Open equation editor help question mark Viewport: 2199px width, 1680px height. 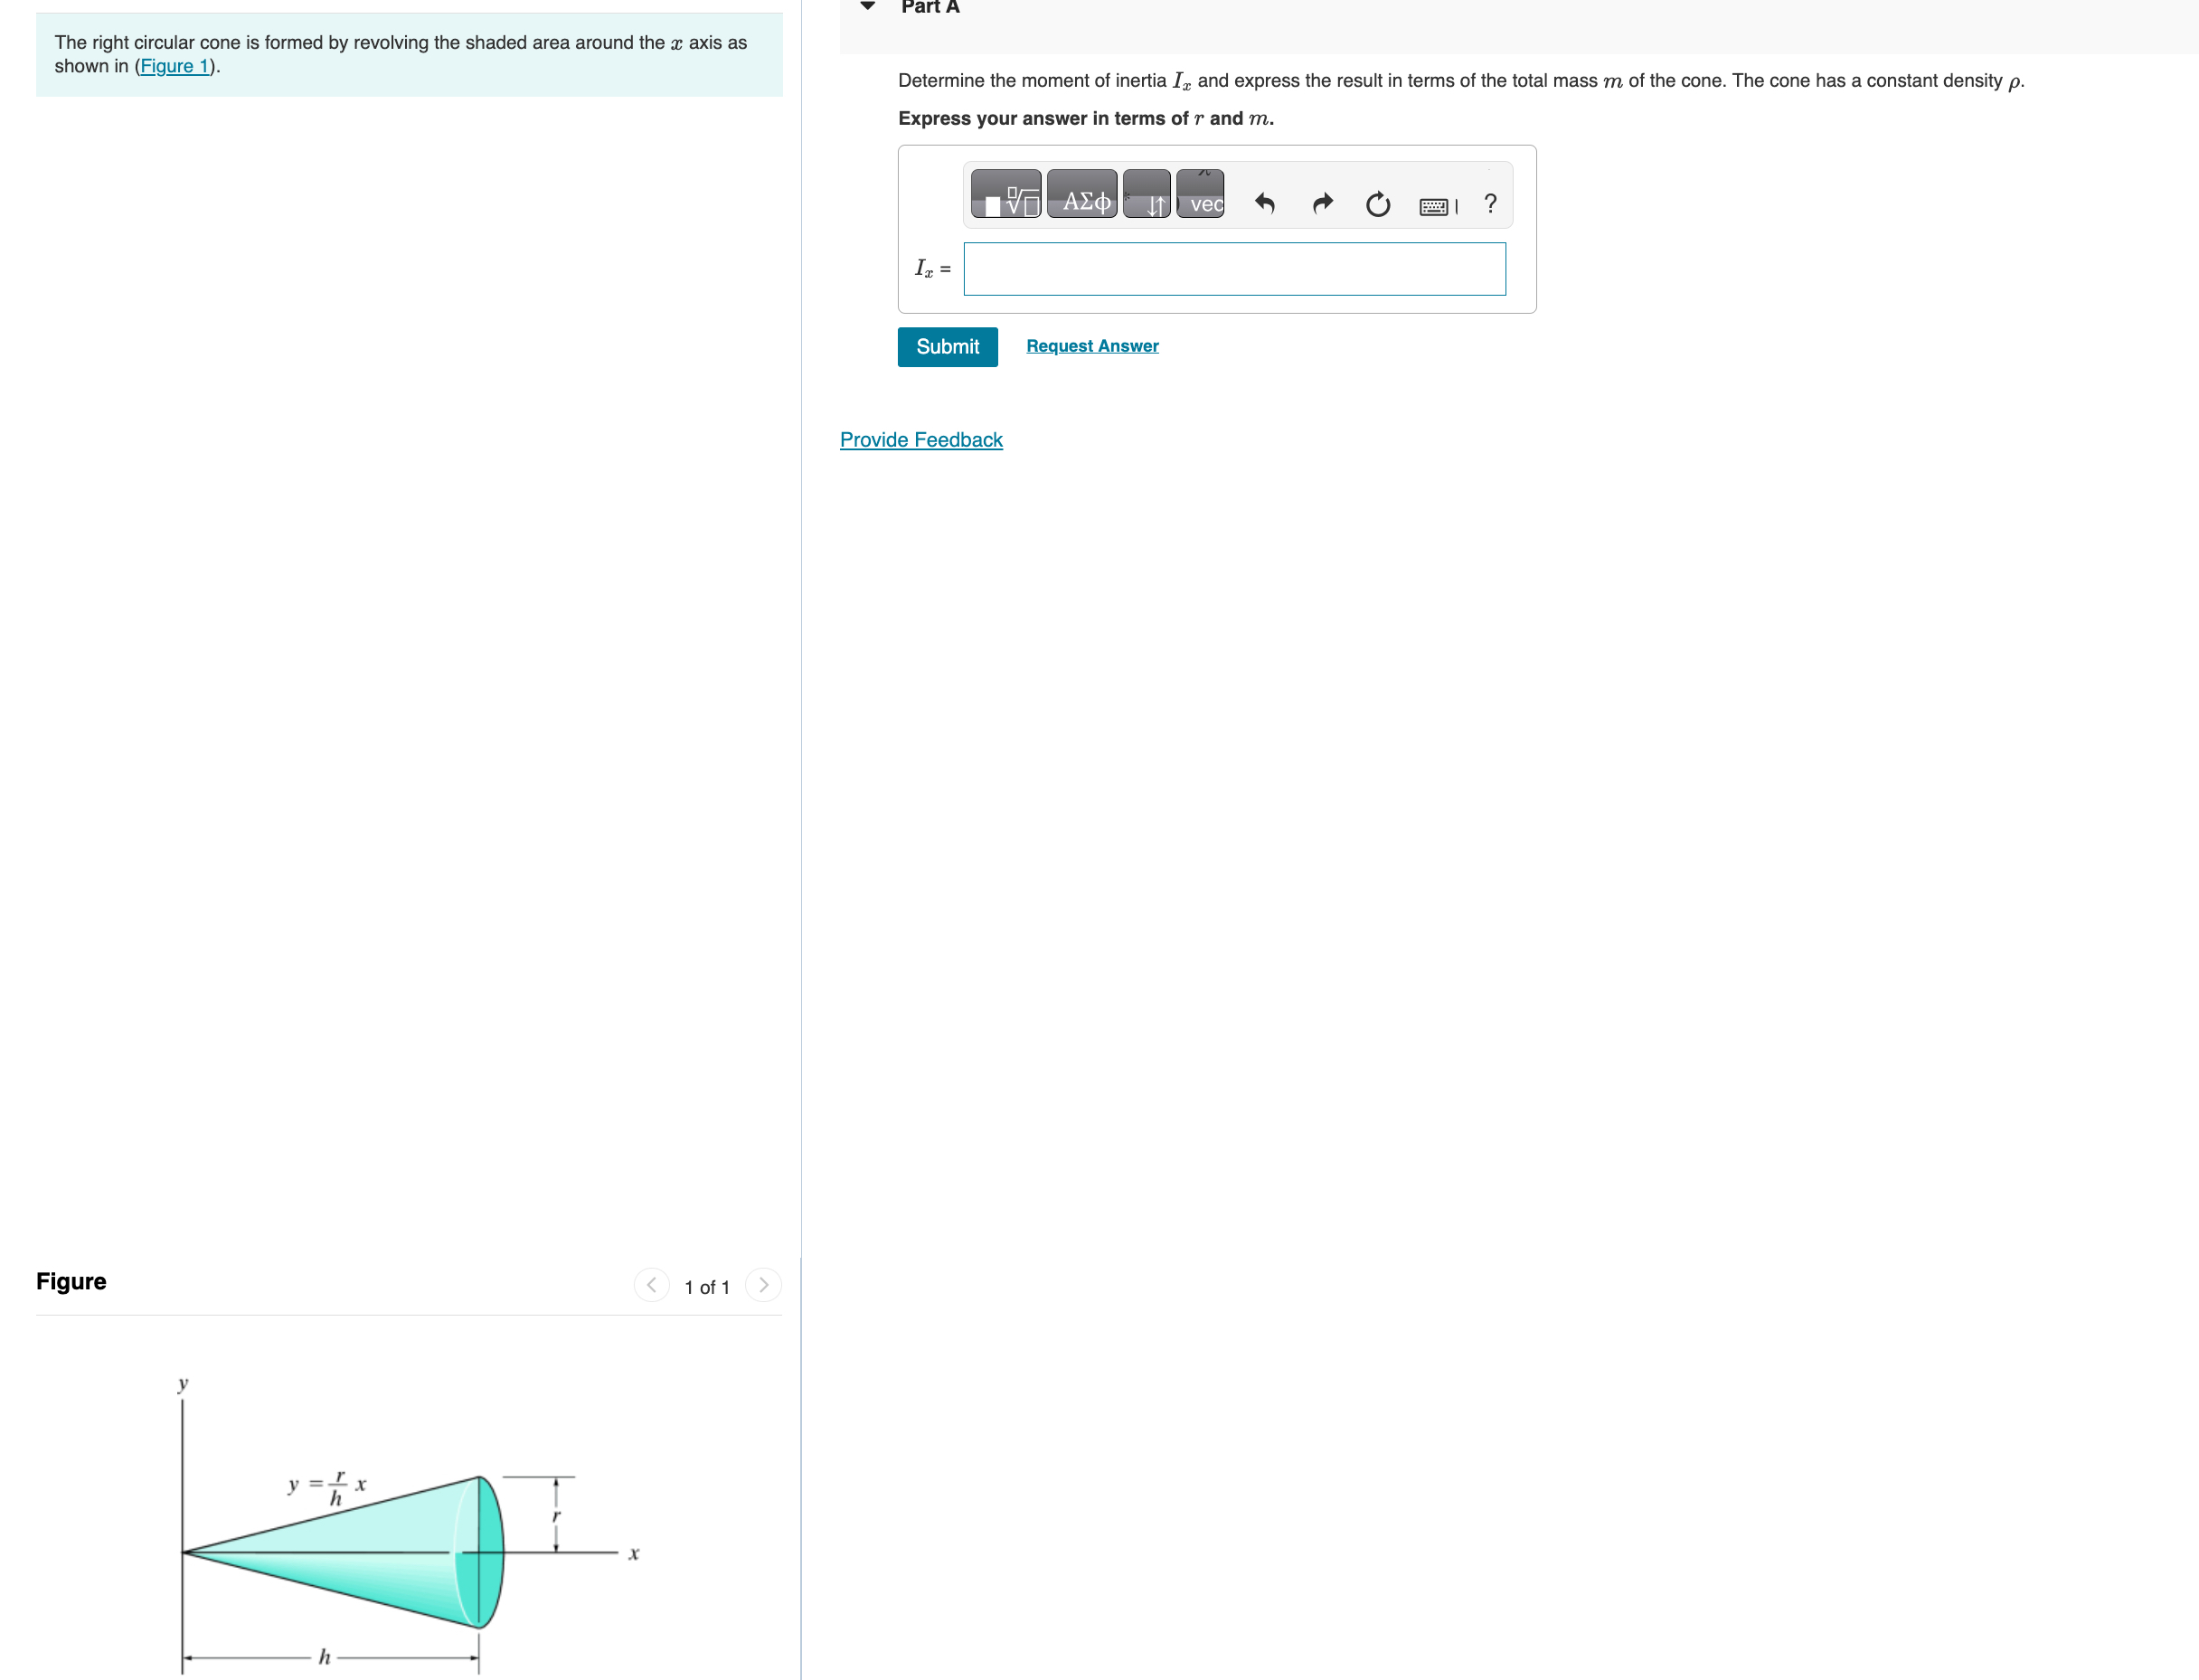pos(1490,204)
